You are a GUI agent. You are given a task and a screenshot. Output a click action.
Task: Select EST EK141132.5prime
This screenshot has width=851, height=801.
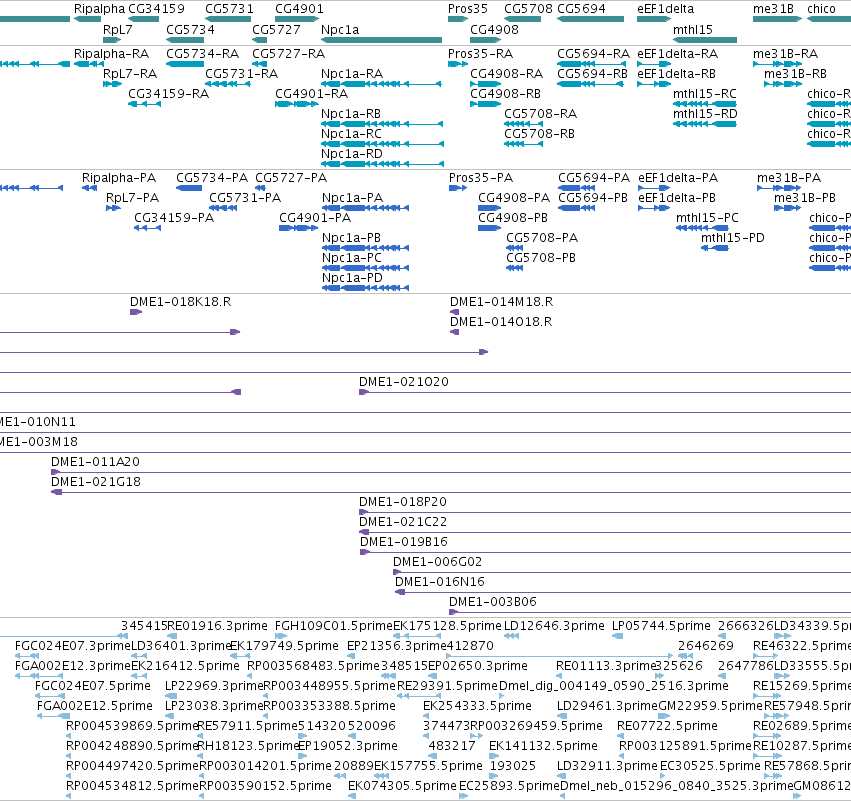pos(543,746)
